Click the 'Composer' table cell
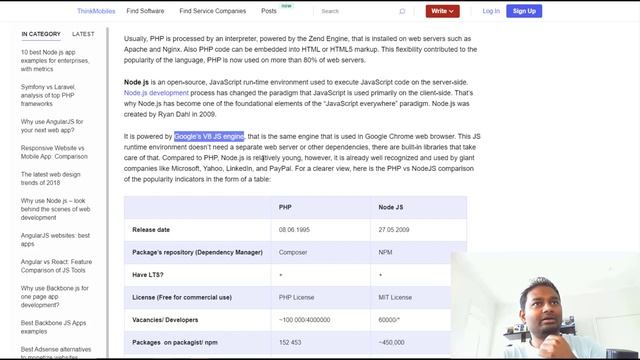This screenshot has height=360, width=640. (293, 252)
